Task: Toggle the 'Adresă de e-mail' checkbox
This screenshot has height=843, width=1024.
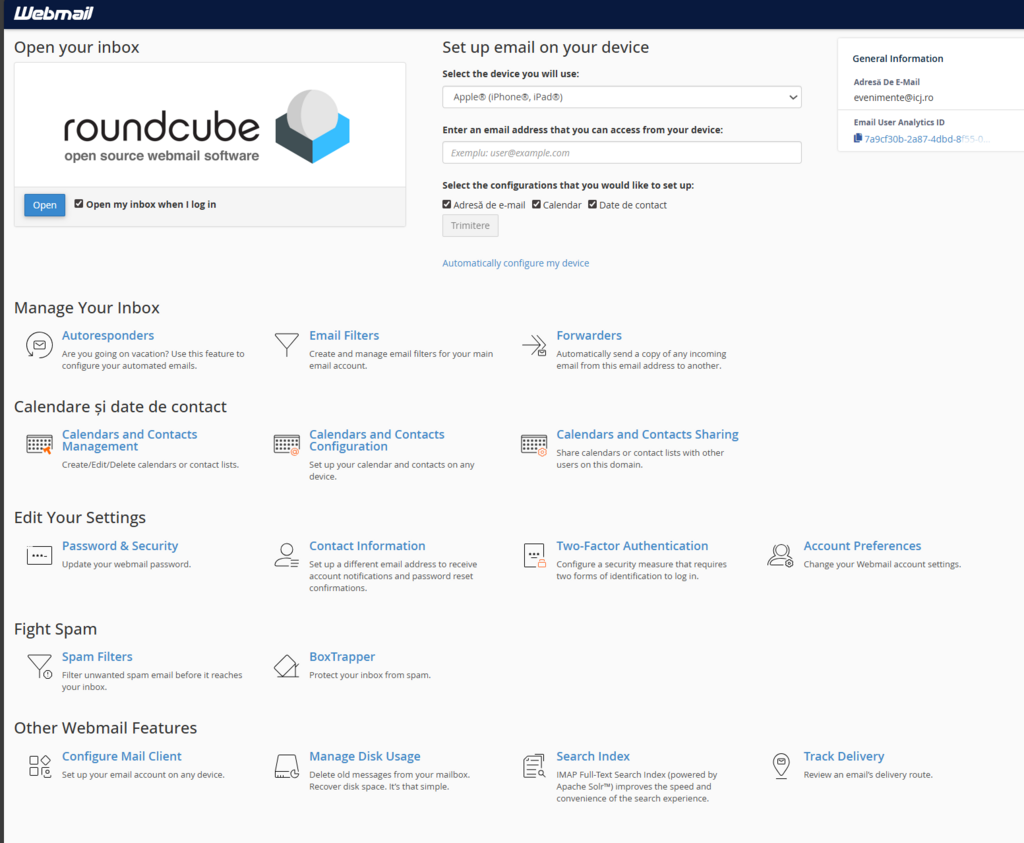Action: coord(447,205)
